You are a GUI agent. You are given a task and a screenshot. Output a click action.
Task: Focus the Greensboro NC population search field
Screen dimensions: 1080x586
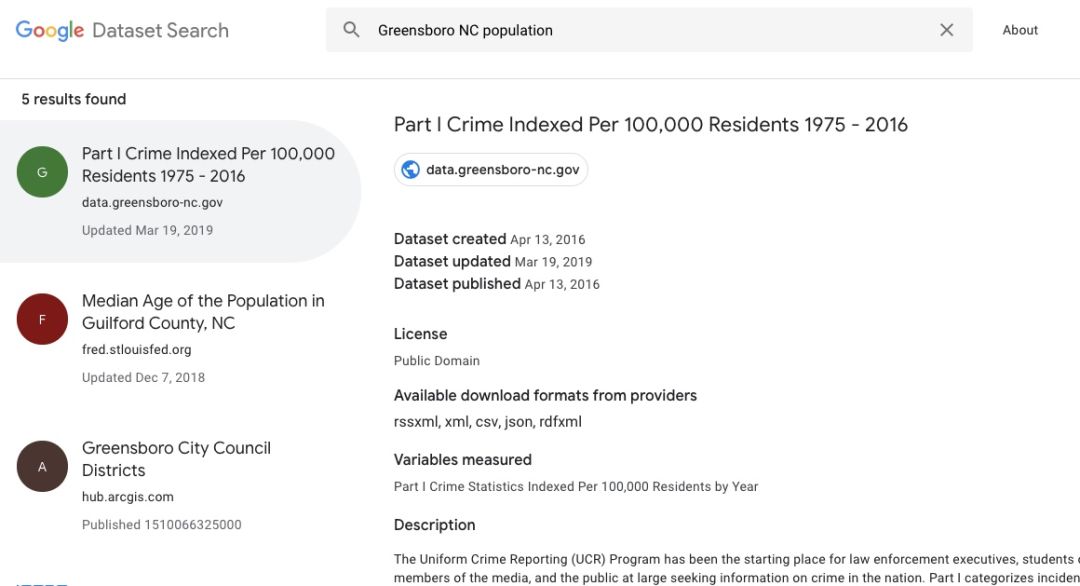click(x=640, y=30)
